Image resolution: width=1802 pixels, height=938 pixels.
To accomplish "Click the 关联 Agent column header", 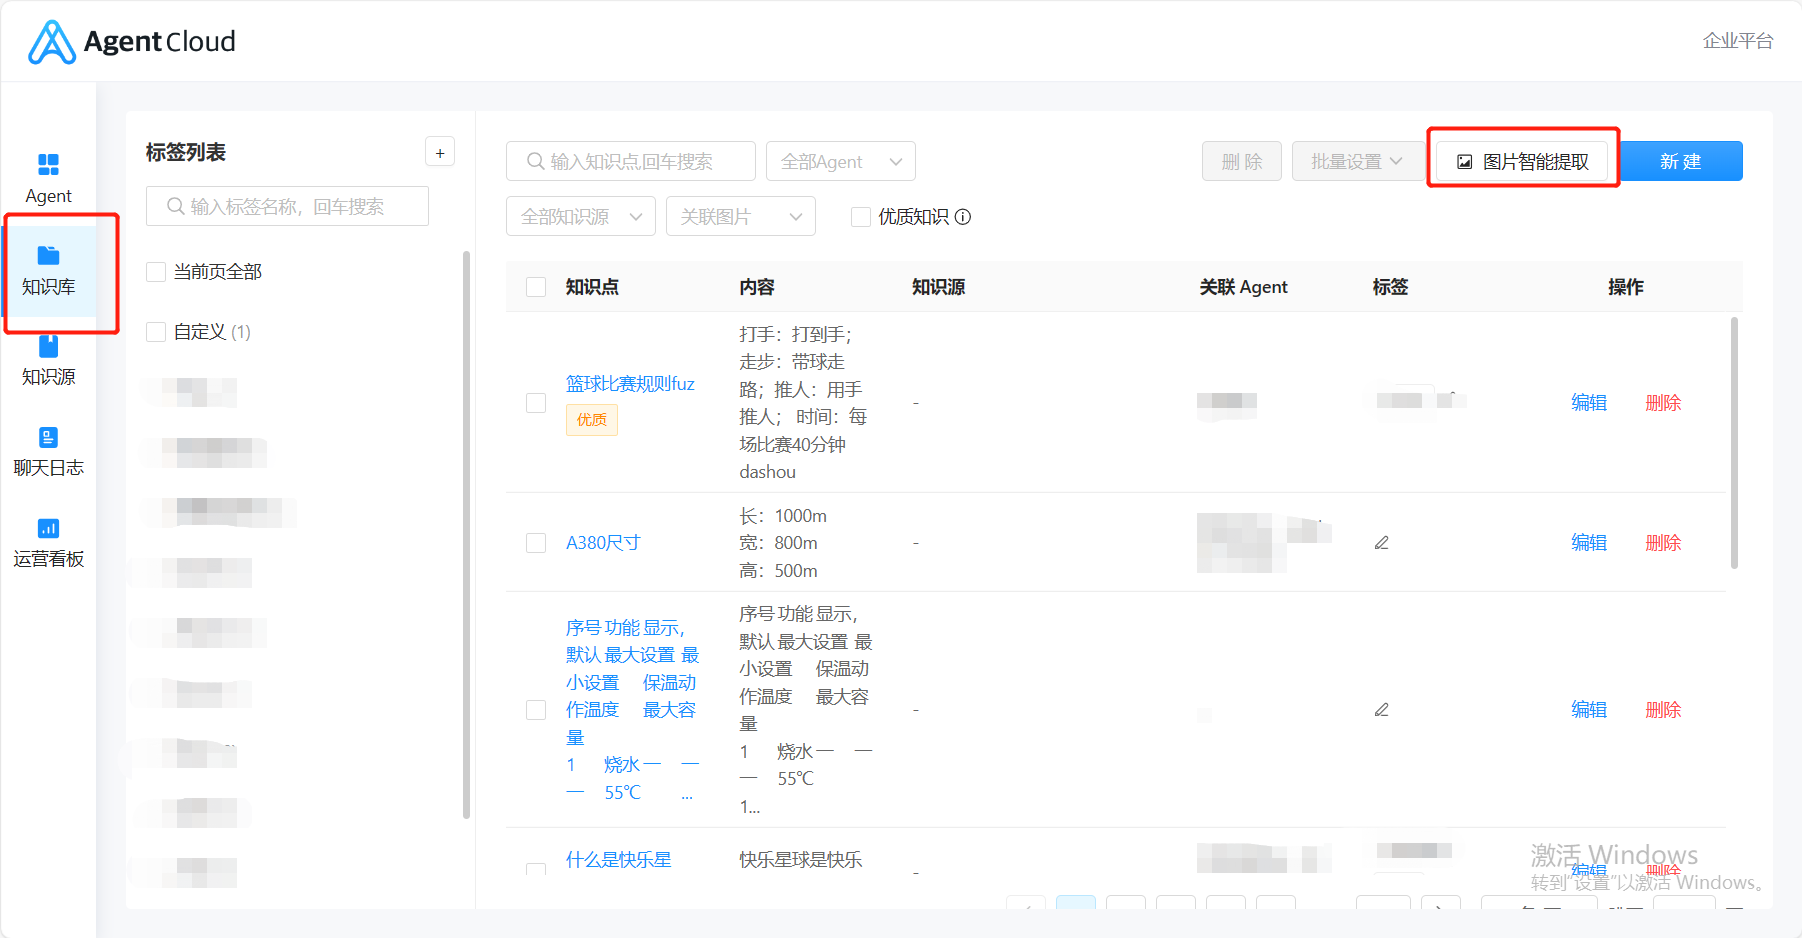I will 1244,287.
